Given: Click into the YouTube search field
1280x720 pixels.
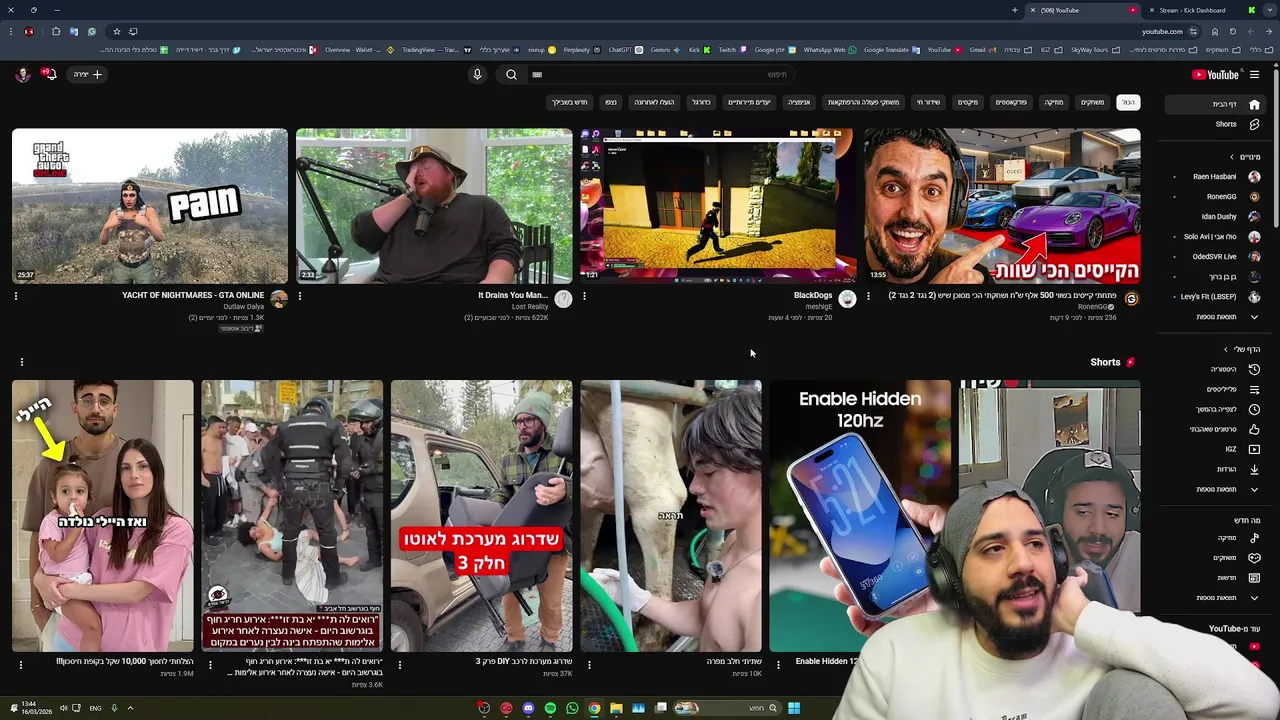Looking at the screenshot, I should pos(660,74).
